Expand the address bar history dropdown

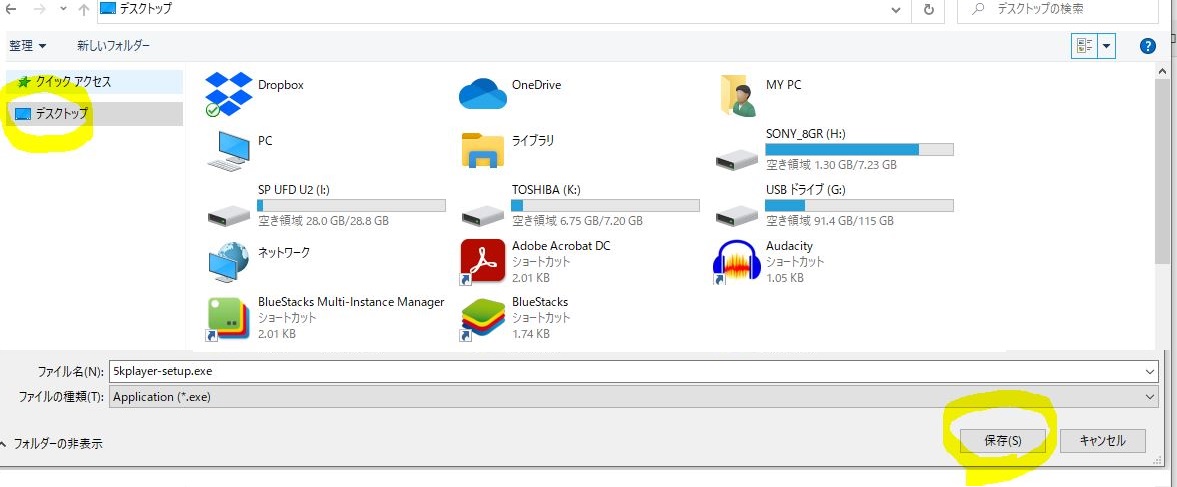click(x=897, y=9)
